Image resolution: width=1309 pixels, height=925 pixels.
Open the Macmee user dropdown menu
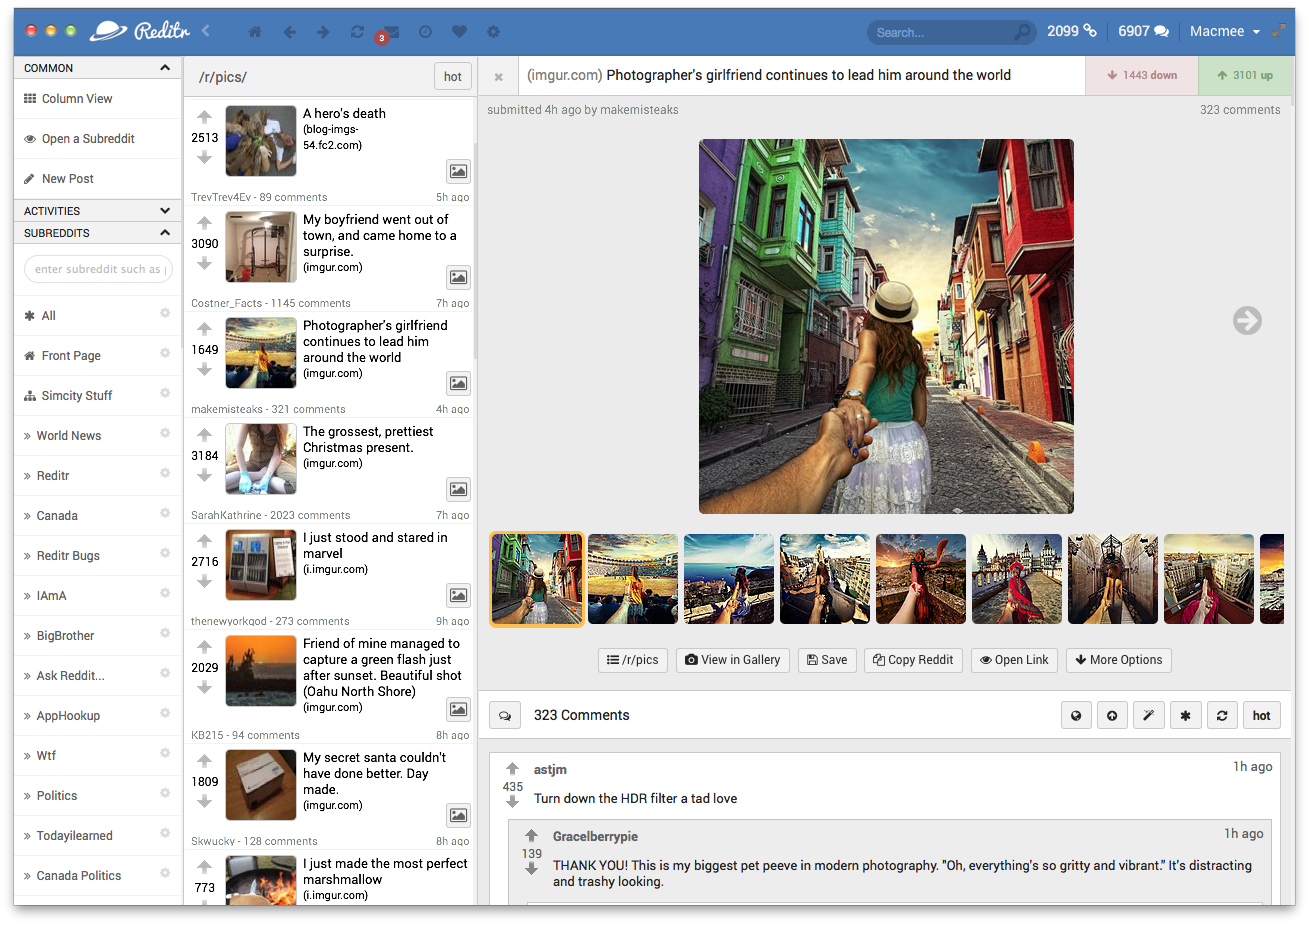click(1224, 32)
